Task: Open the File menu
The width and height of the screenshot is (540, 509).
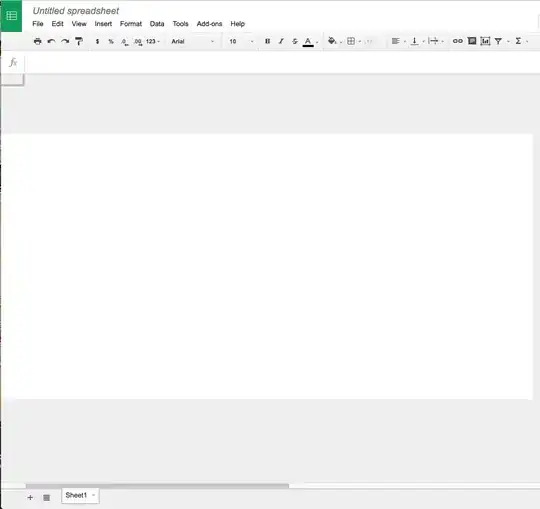Action: (x=38, y=24)
